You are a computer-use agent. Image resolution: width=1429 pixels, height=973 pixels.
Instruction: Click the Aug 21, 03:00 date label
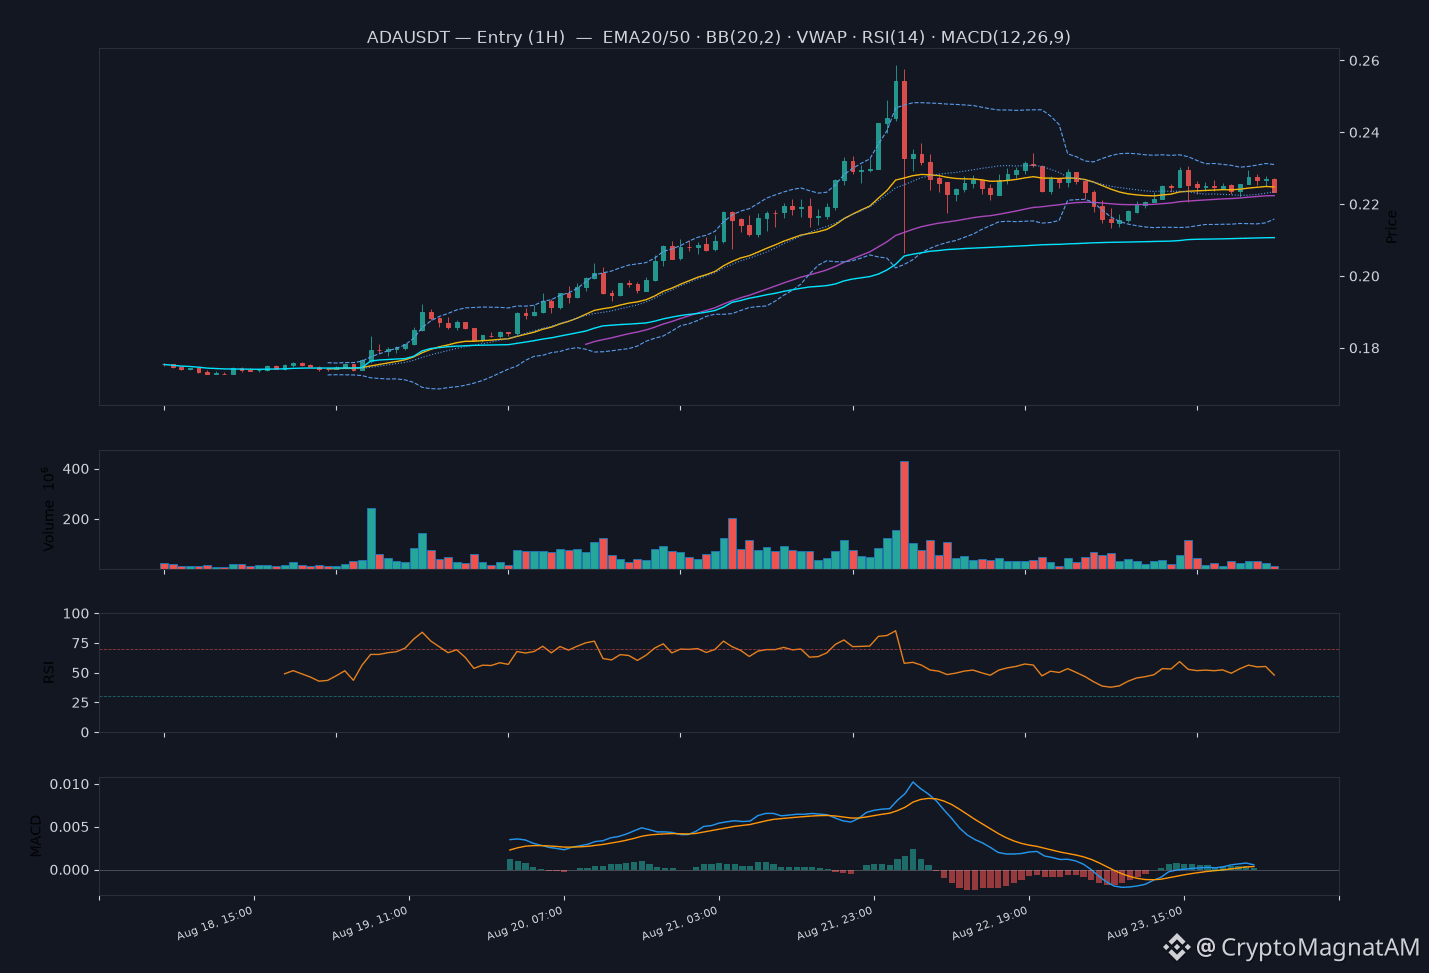coord(680,923)
